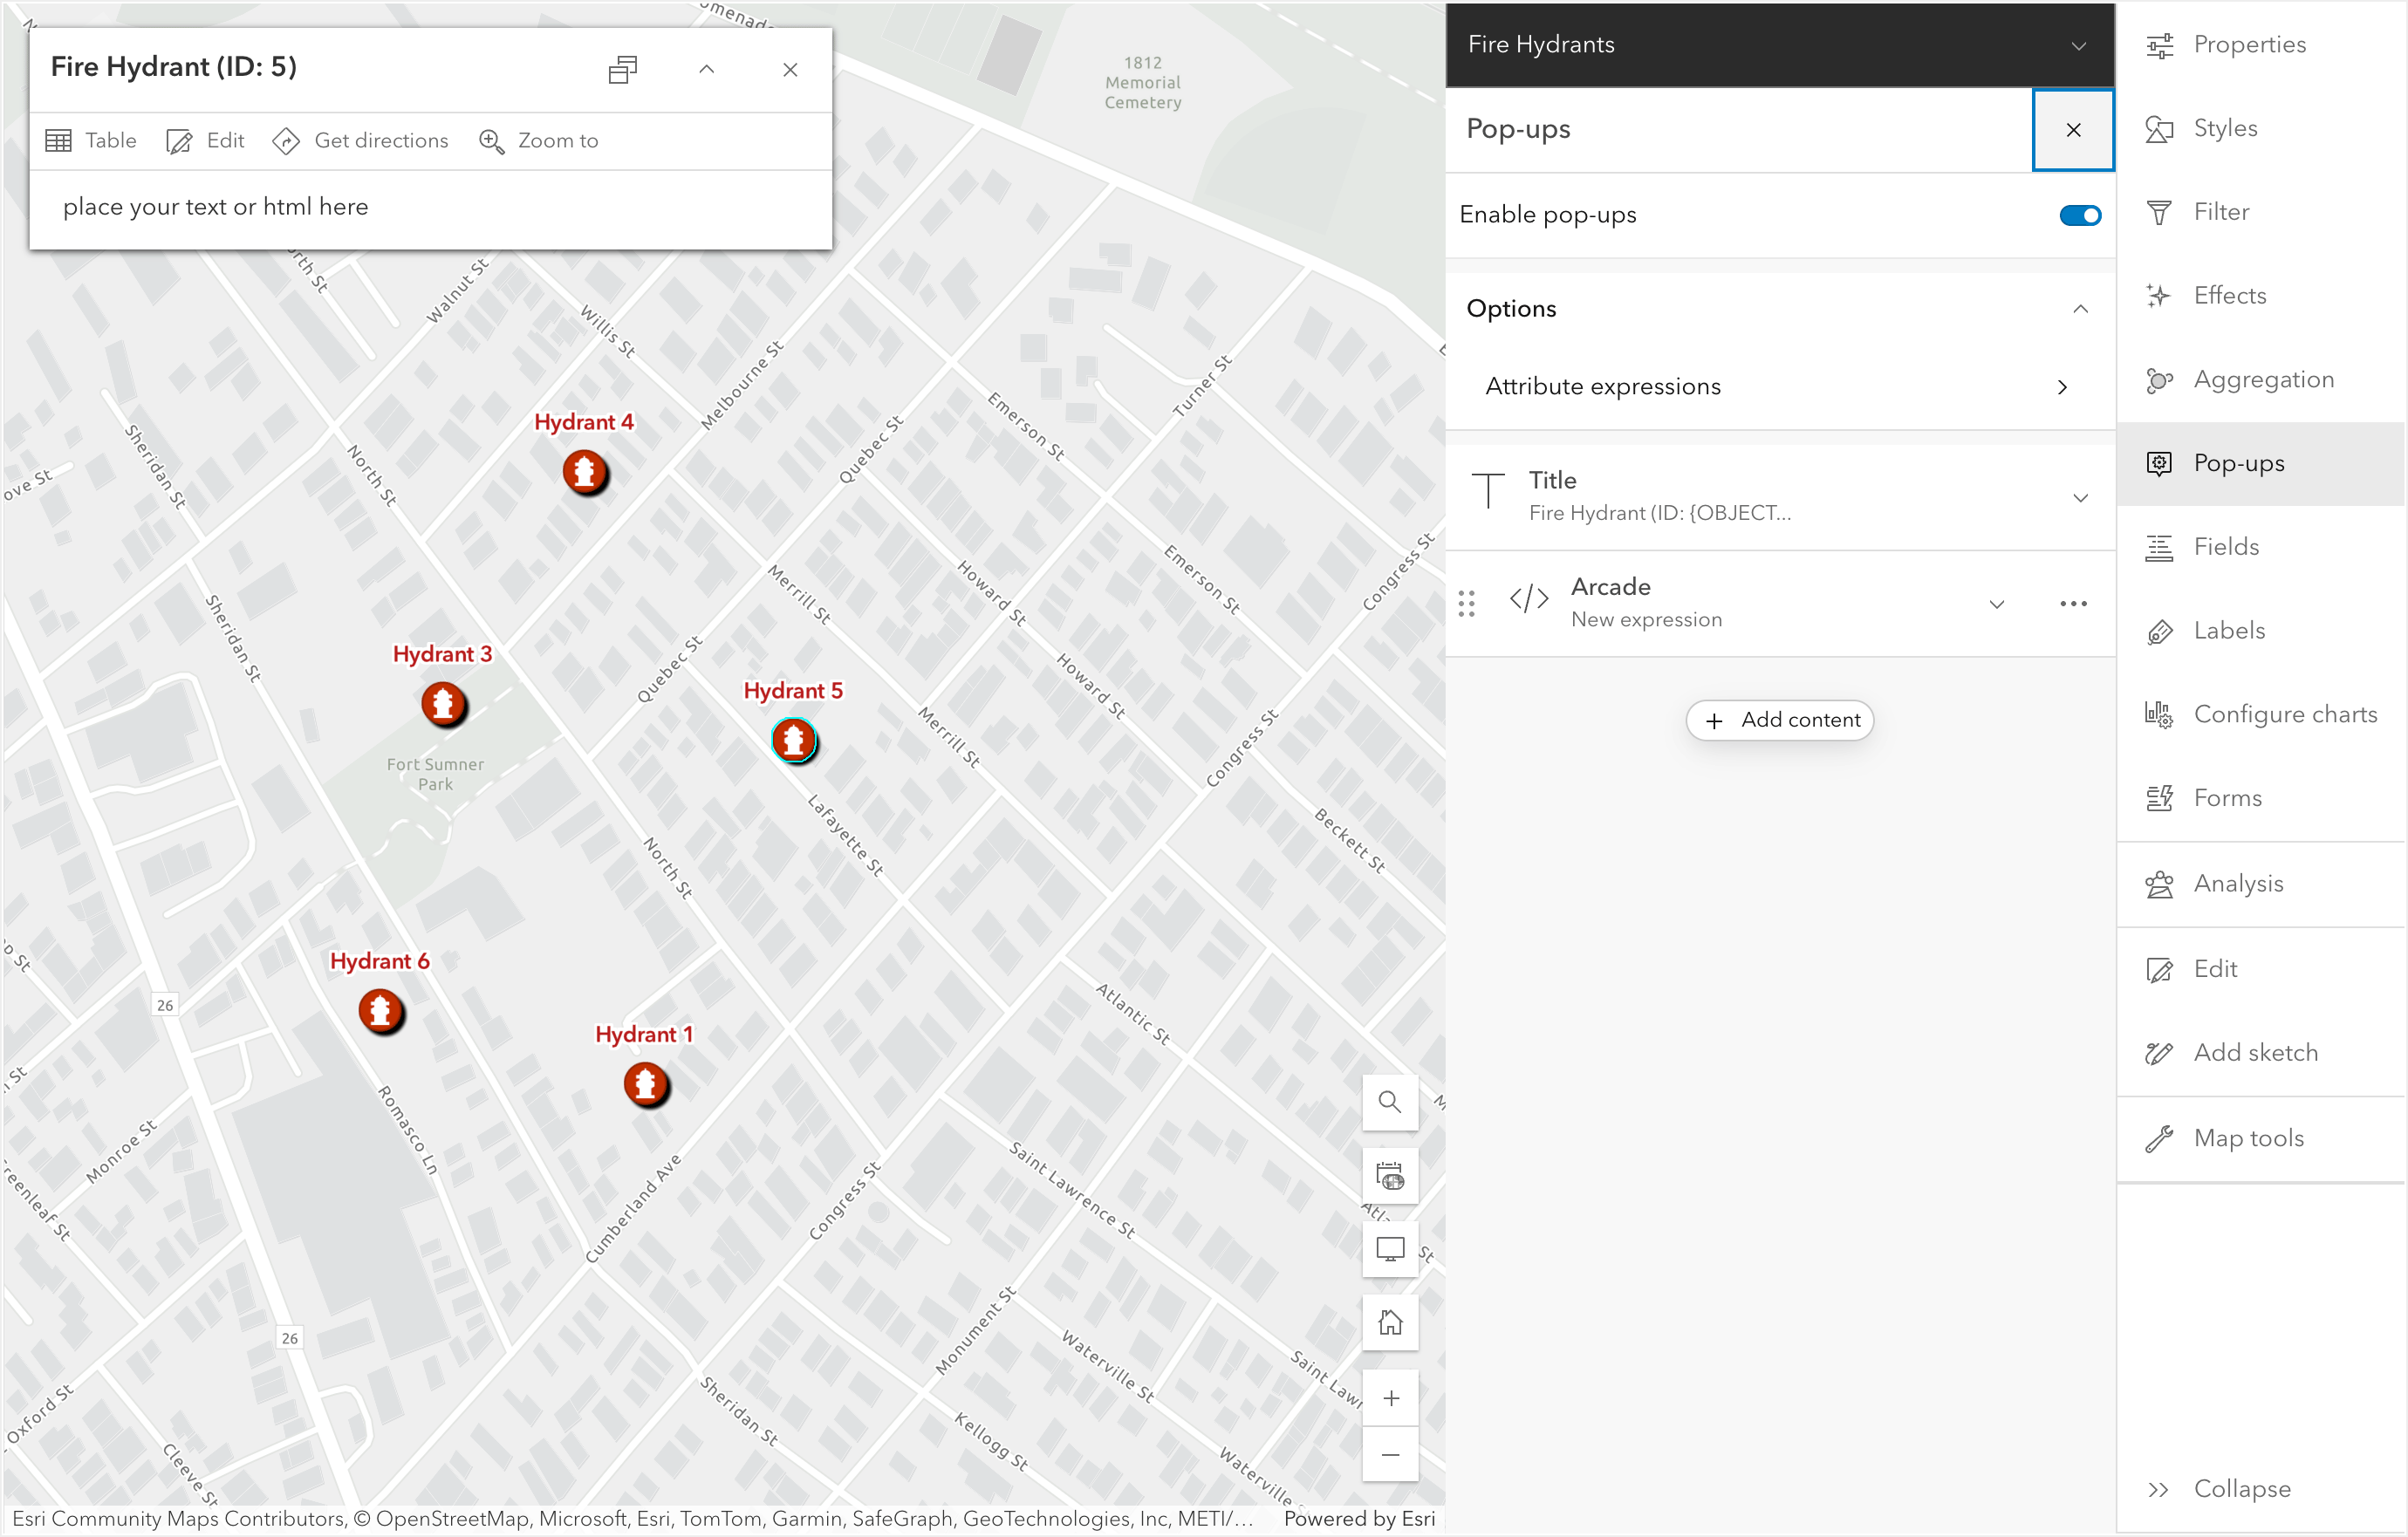This screenshot has width=2408, height=1537.
Task: Click the search magnifier on the map
Action: tap(1390, 1102)
